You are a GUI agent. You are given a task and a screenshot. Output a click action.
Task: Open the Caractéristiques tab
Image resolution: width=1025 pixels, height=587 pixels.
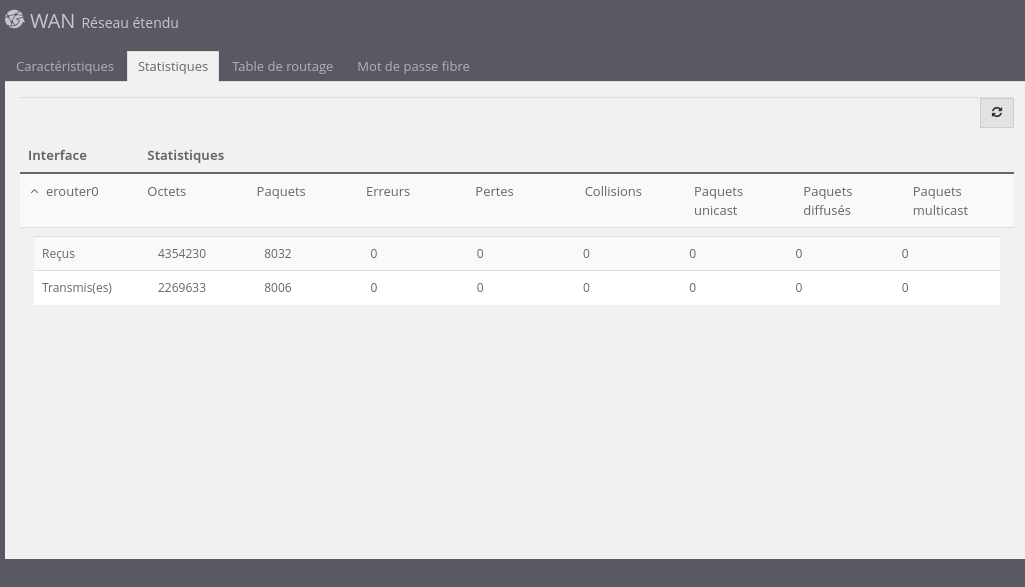[65, 66]
